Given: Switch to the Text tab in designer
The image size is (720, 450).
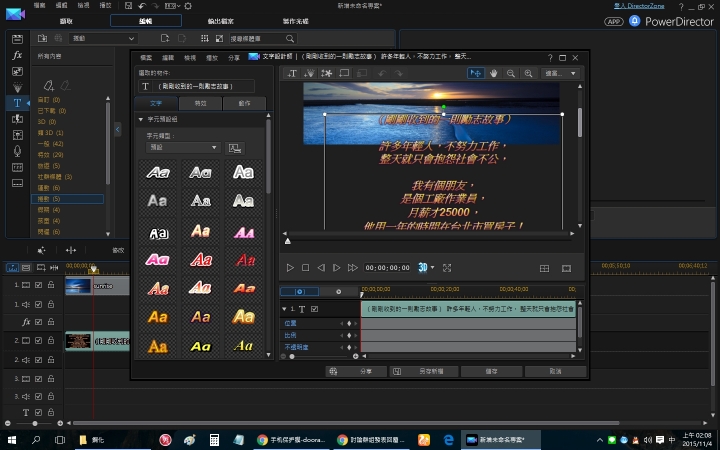Looking at the screenshot, I should pos(156,103).
